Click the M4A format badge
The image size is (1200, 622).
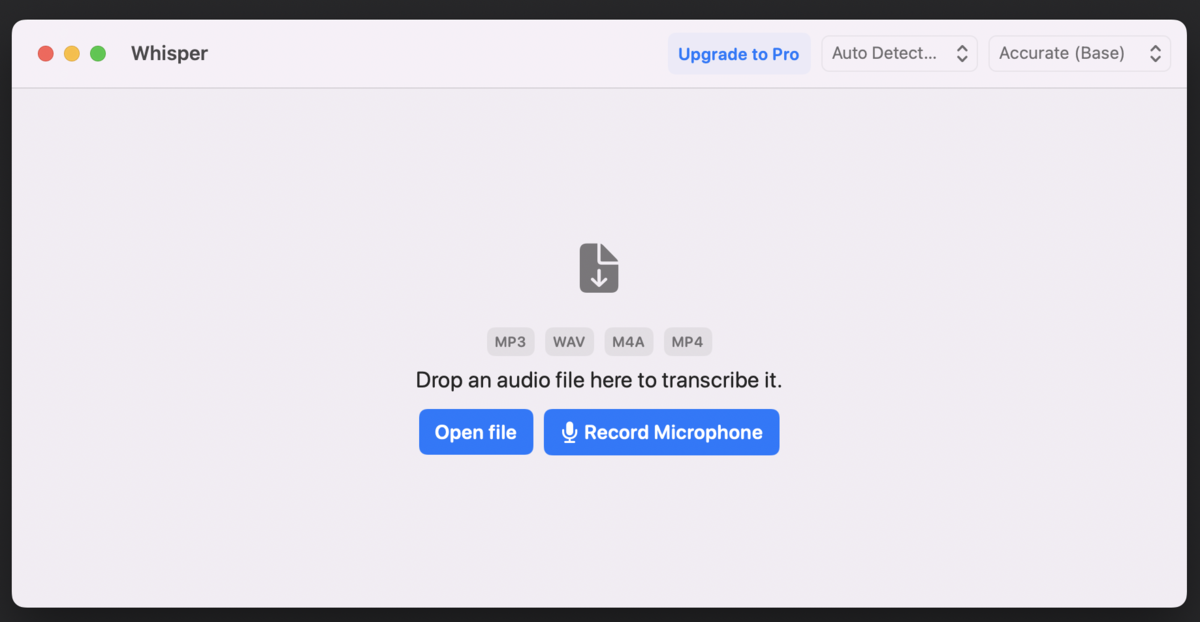pyautogui.click(x=629, y=342)
